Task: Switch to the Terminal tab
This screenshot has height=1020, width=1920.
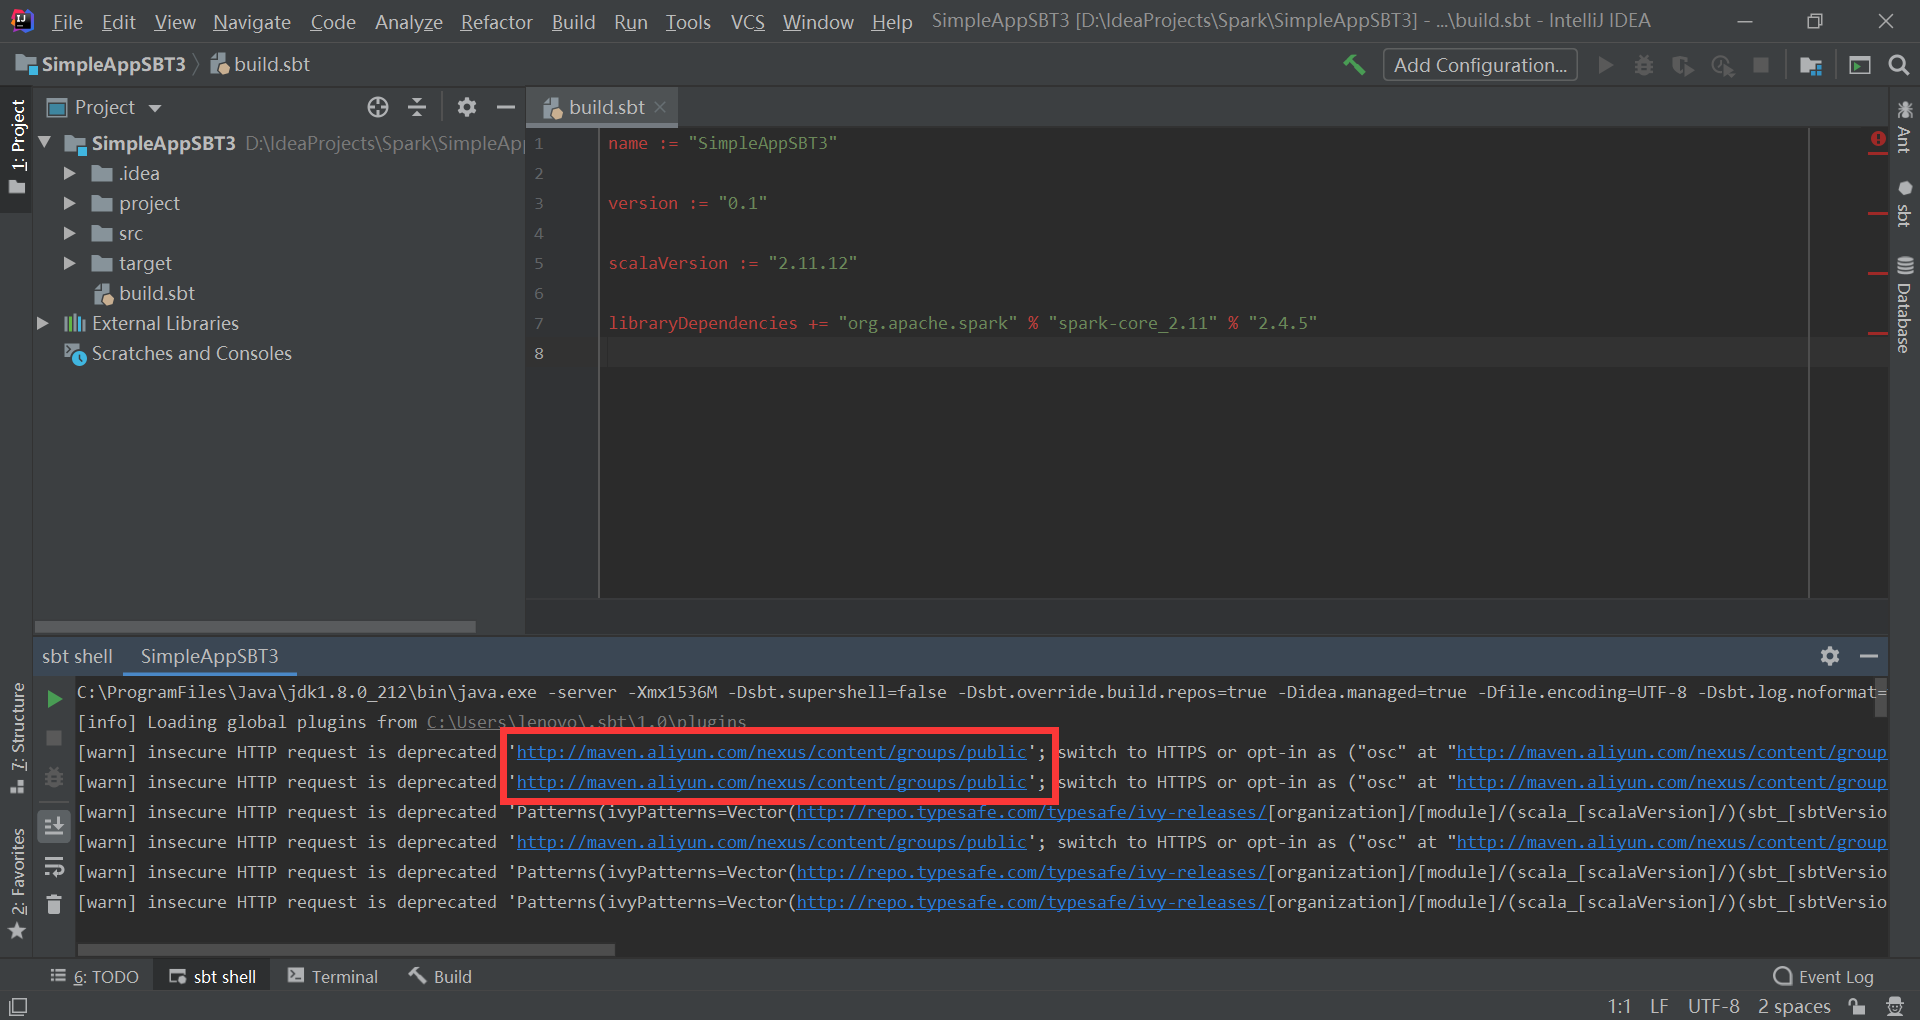Action: [333, 977]
